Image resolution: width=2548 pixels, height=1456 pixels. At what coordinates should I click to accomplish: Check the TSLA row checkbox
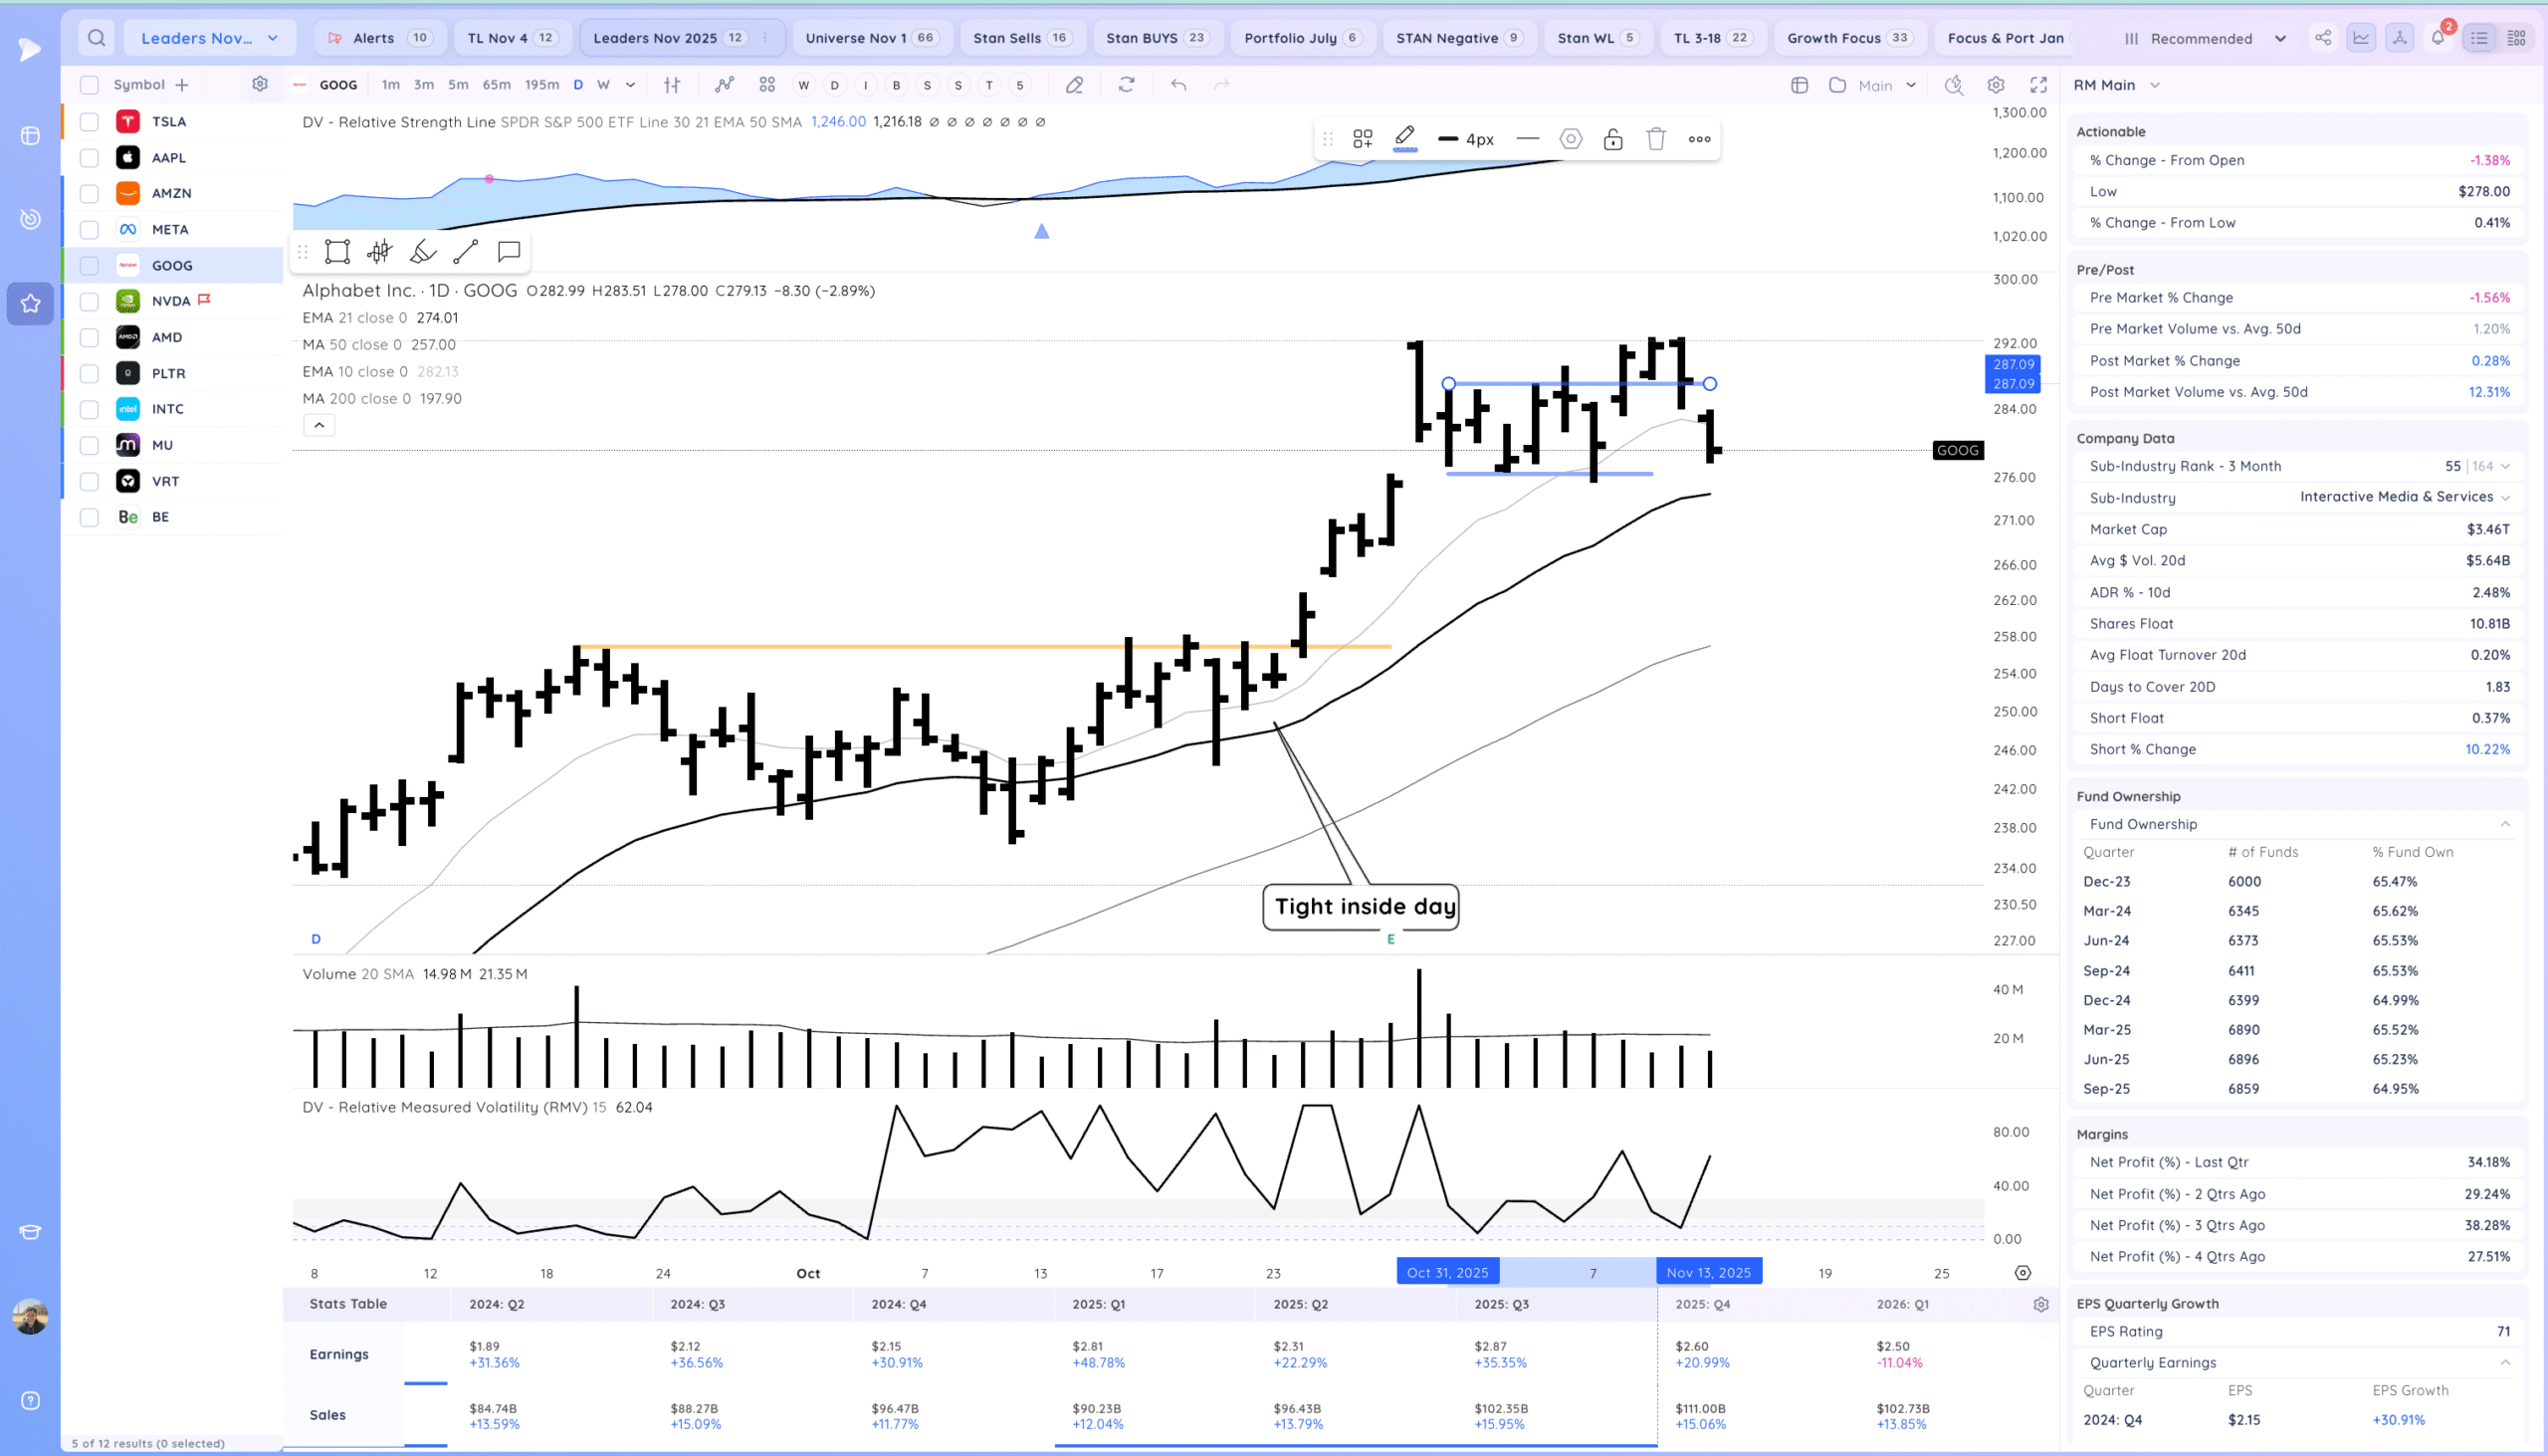coord(89,122)
